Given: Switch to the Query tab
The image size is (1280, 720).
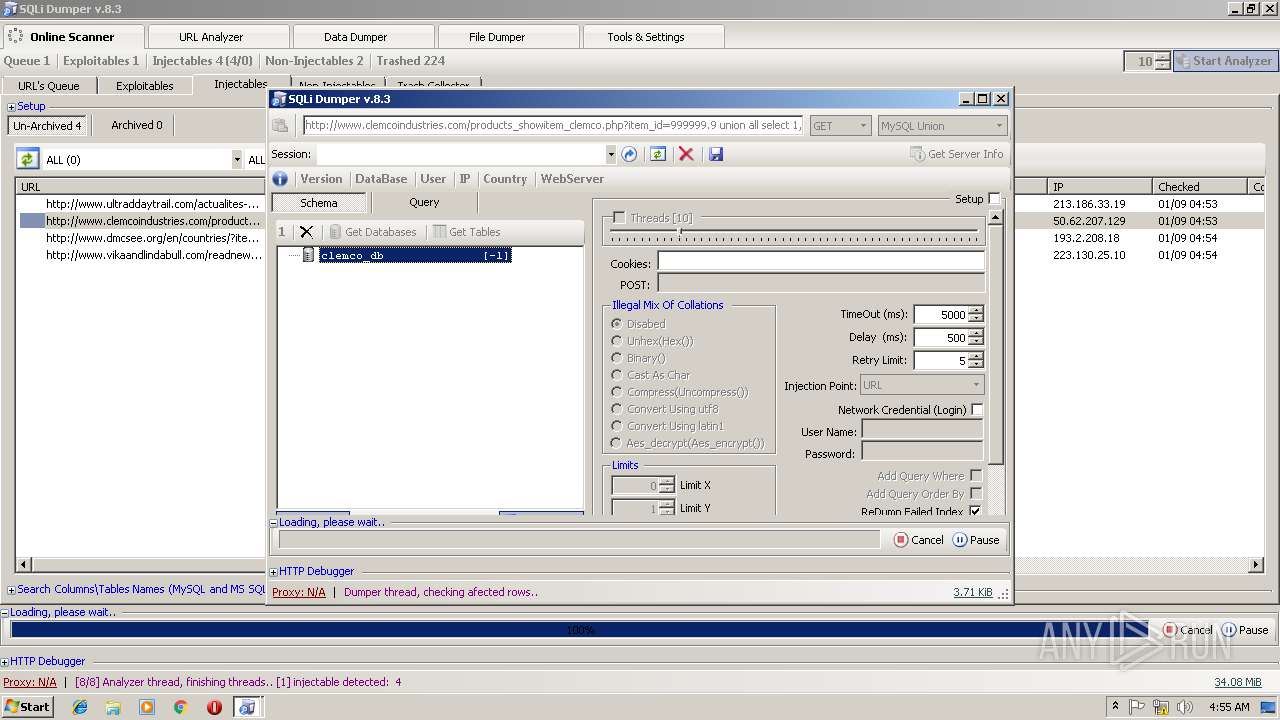Looking at the screenshot, I should point(424,203).
